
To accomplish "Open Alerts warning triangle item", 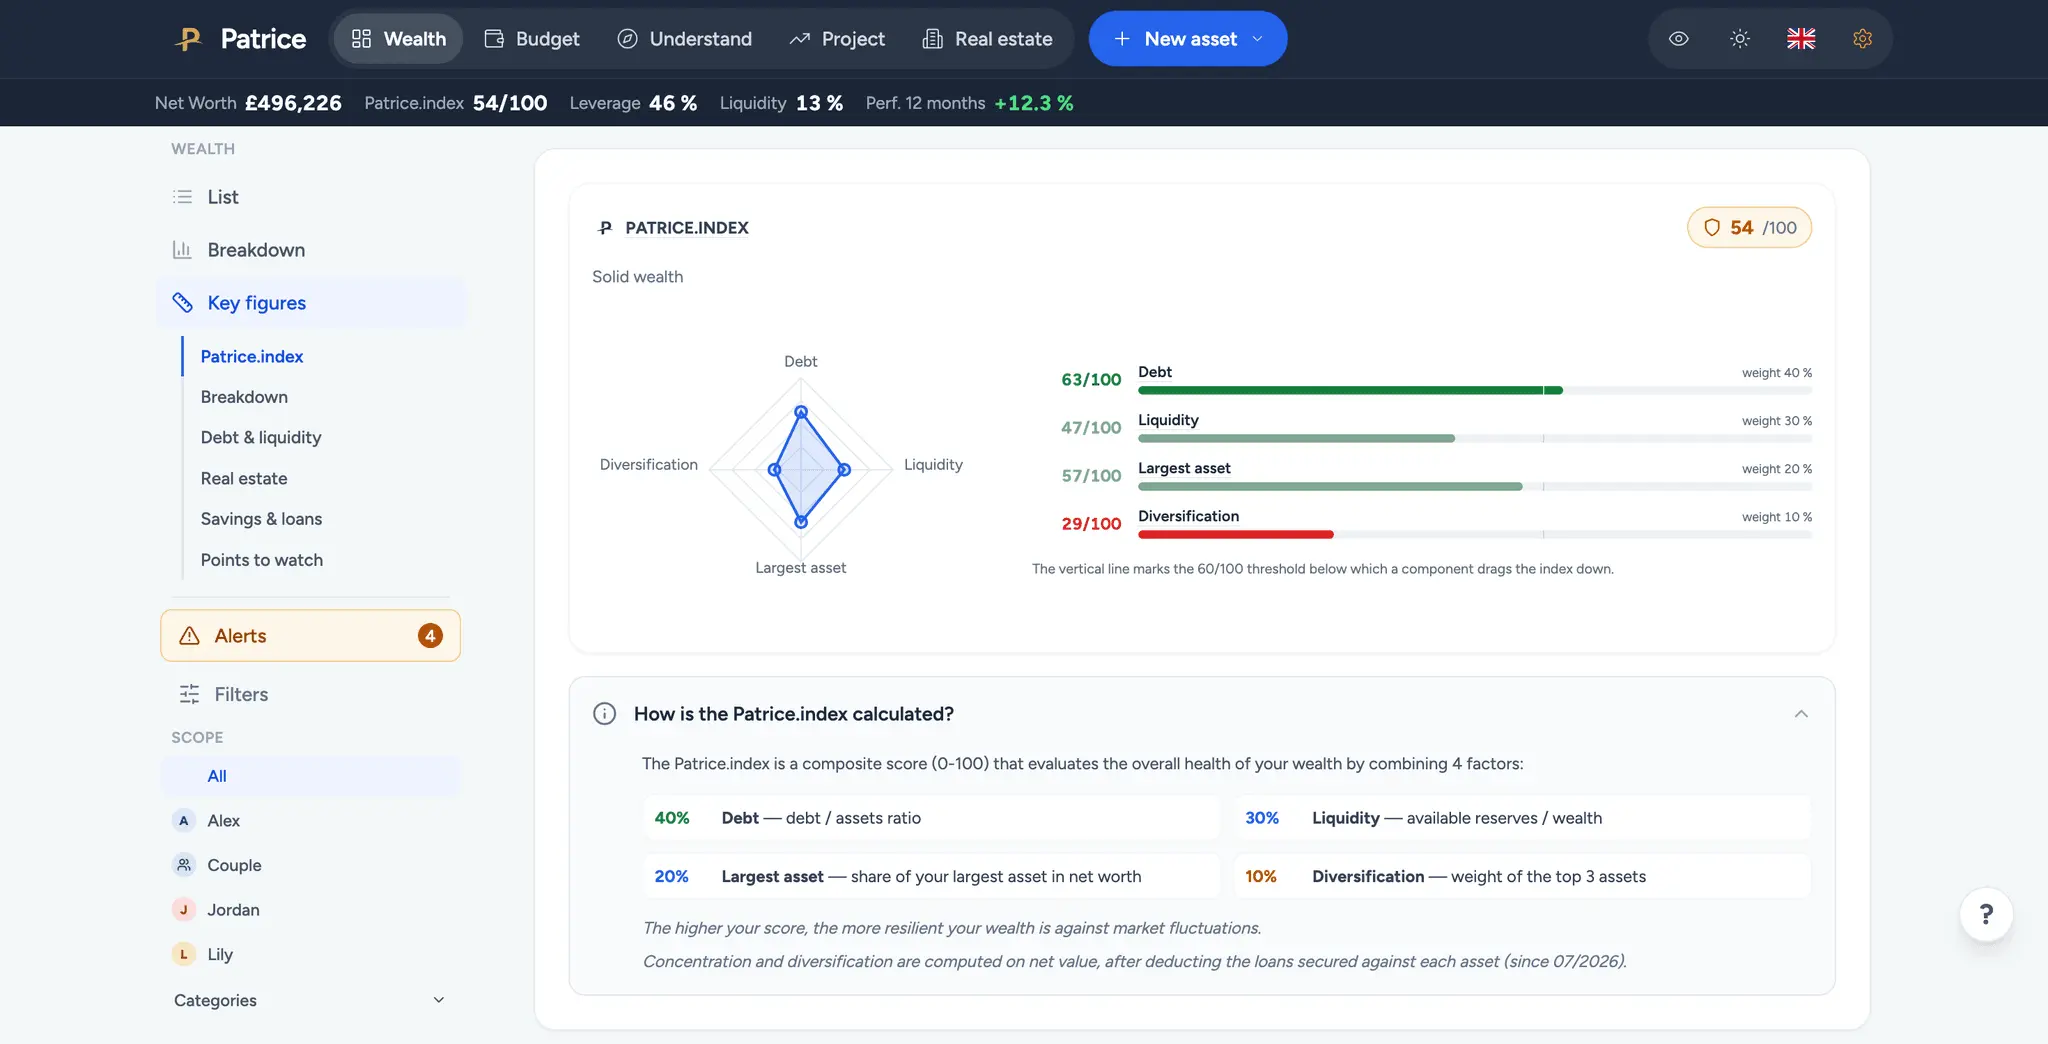I will [x=310, y=636].
